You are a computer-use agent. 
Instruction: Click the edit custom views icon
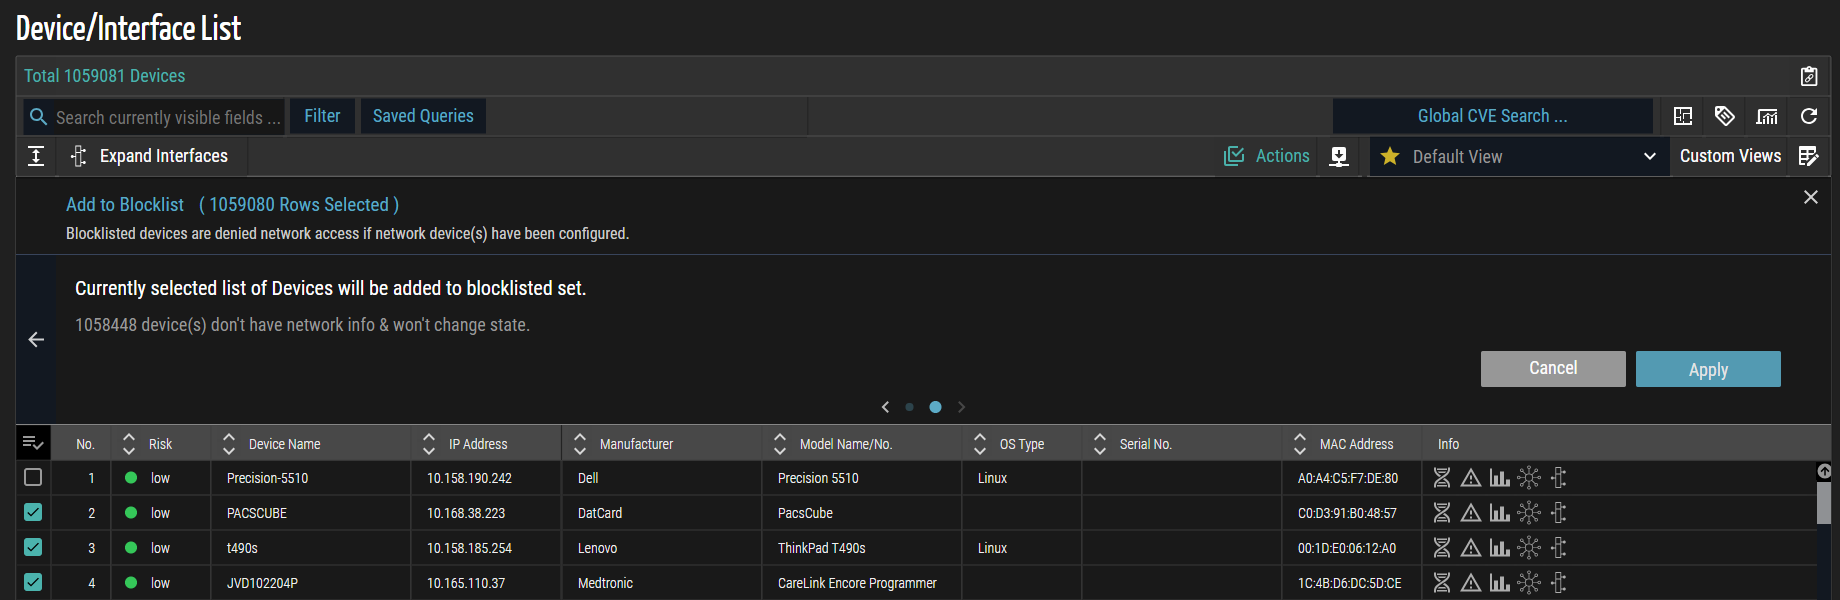pos(1808,156)
